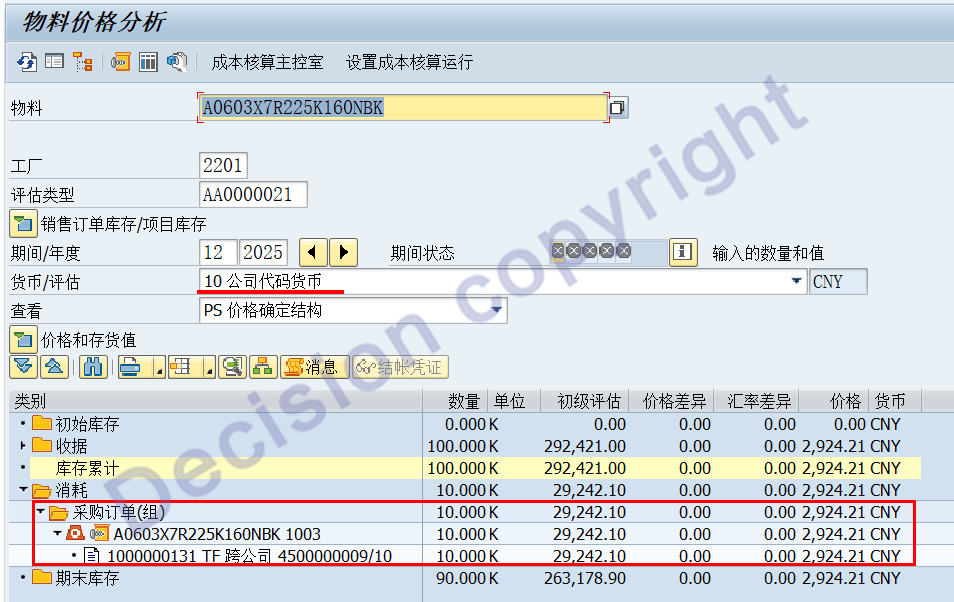
Task: Click the refresh icon in top toolbar
Action: click(26, 62)
